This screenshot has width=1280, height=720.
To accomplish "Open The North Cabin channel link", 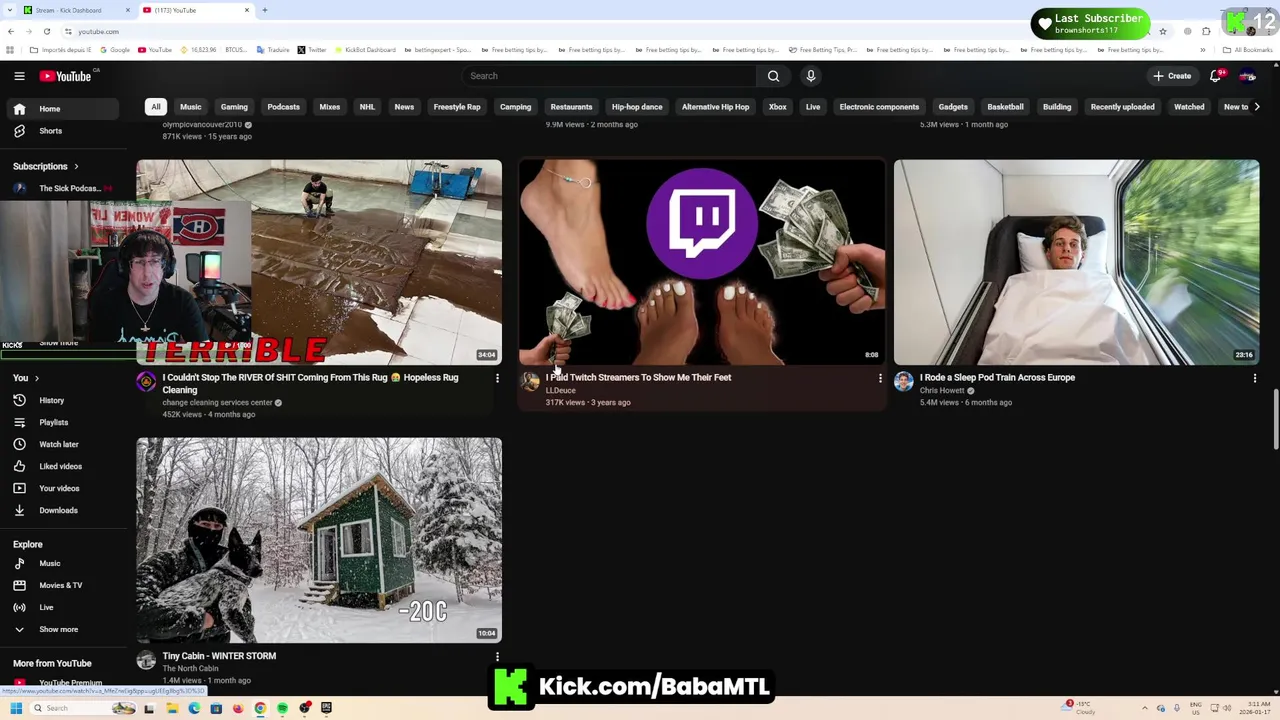I will coord(190,668).
